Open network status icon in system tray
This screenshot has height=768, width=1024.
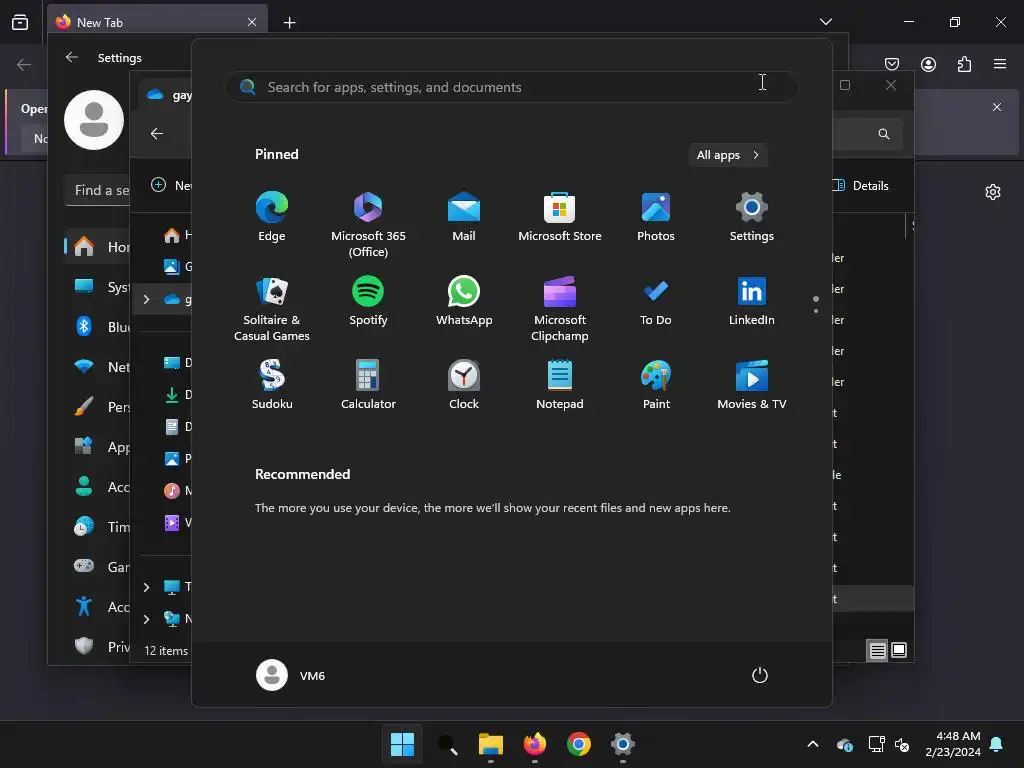pyautogui.click(x=876, y=744)
